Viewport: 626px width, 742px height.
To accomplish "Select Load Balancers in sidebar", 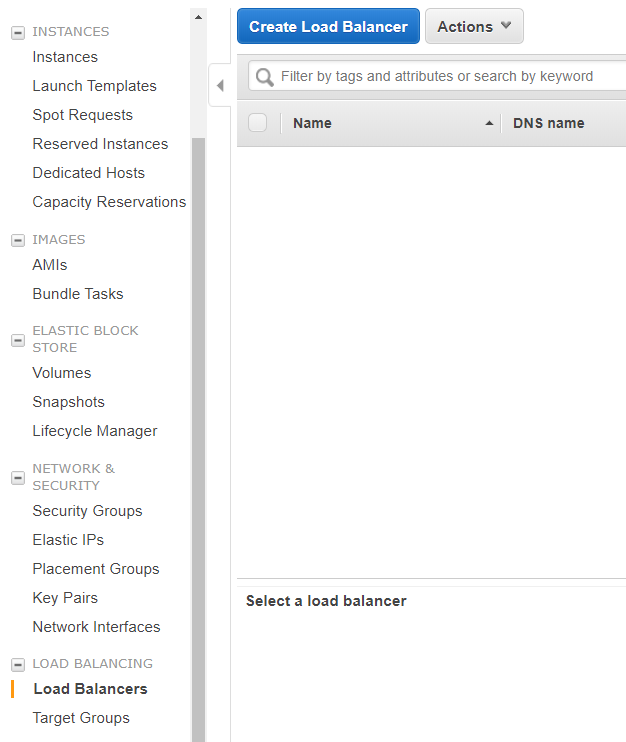I will pos(90,689).
